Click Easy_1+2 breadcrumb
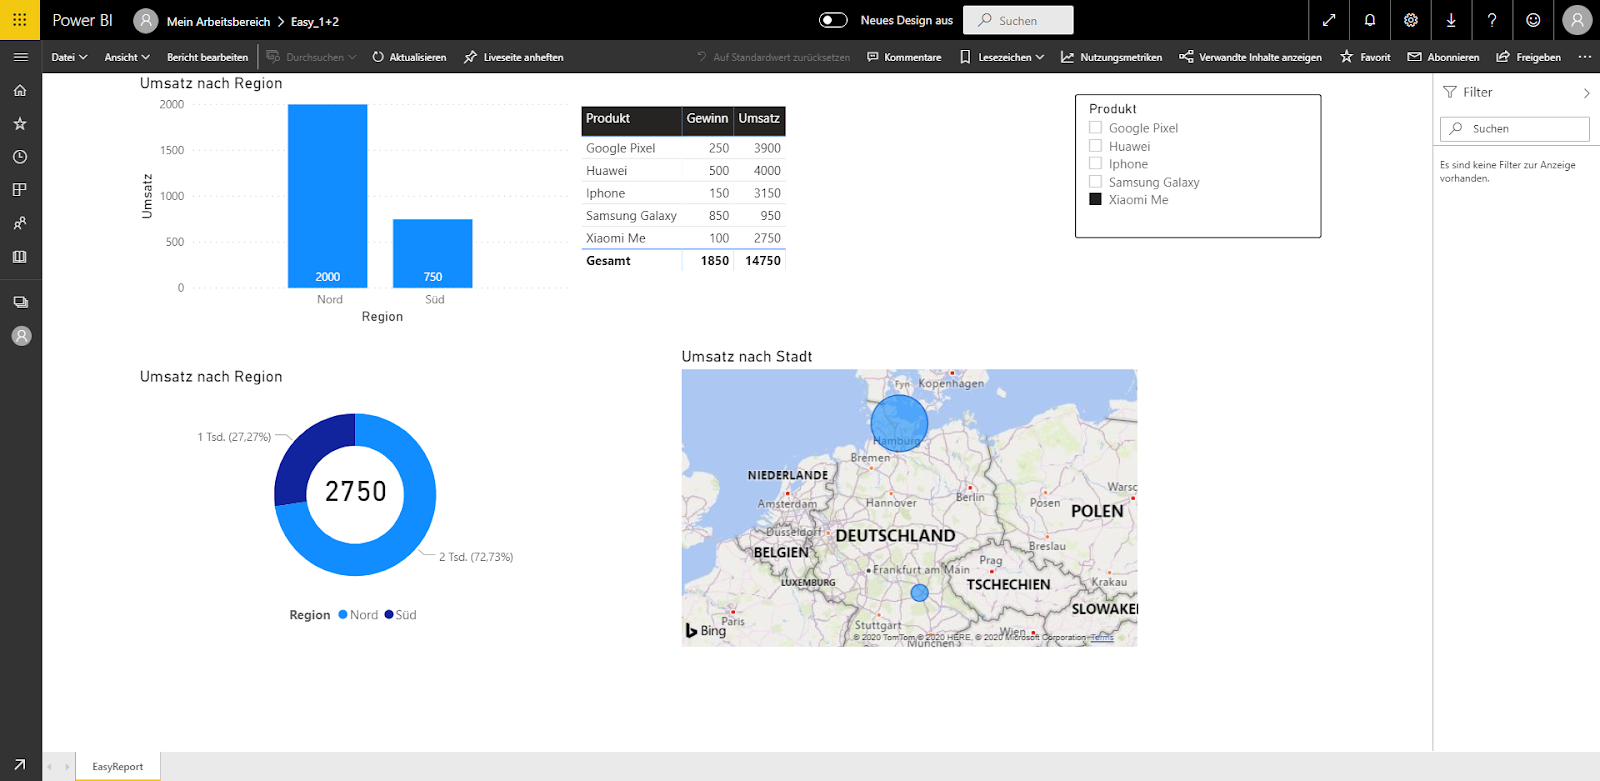The width and height of the screenshot is (1600, 781). tap(315, 21)
